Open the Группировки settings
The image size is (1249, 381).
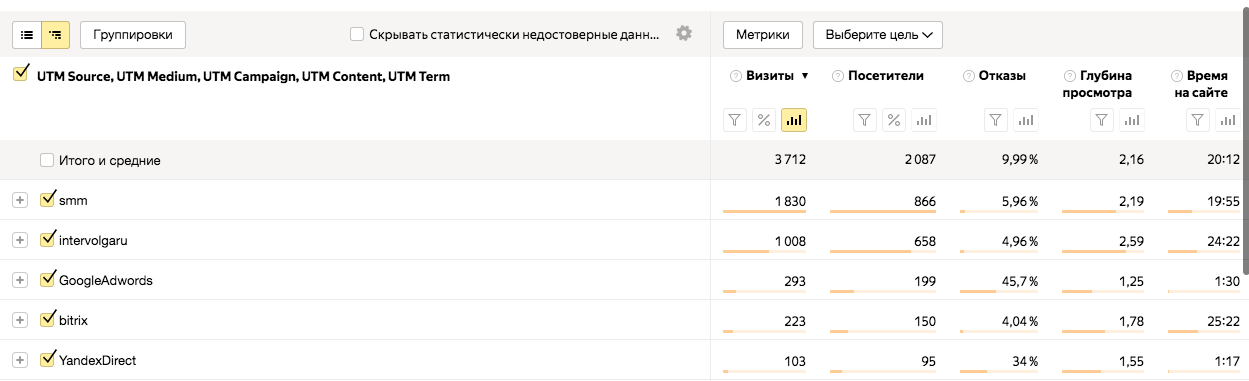(x=133, y=35)
